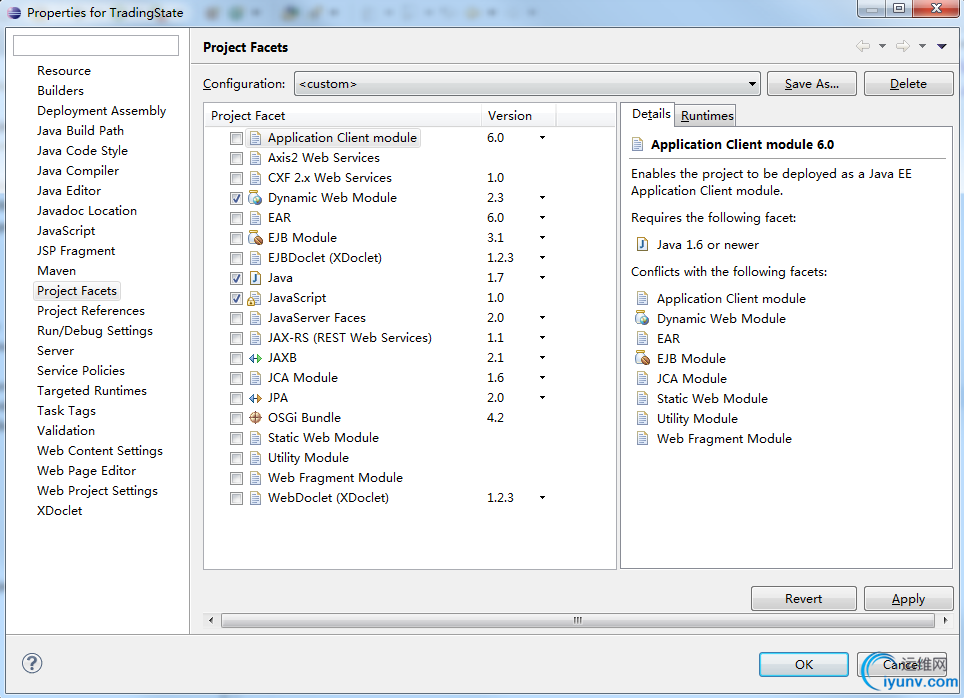The height and width of the screenshot is (698, 964).
Task: Click the horizontal scrollbar thumb
Action: pos(577,620)
